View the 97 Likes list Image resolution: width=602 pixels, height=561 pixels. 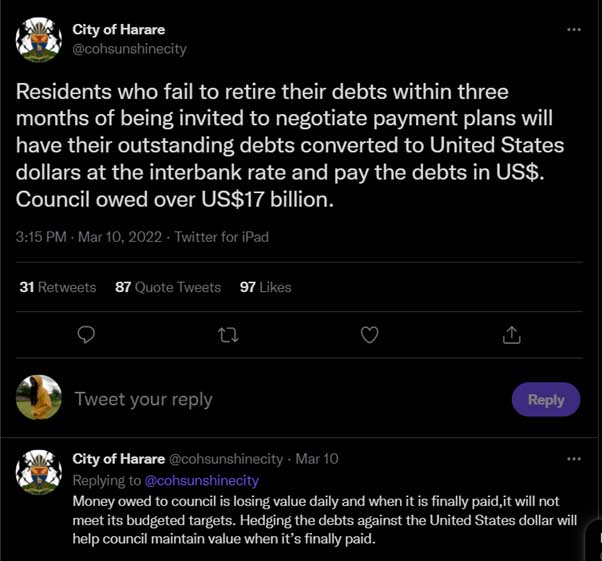pos(266,287)
